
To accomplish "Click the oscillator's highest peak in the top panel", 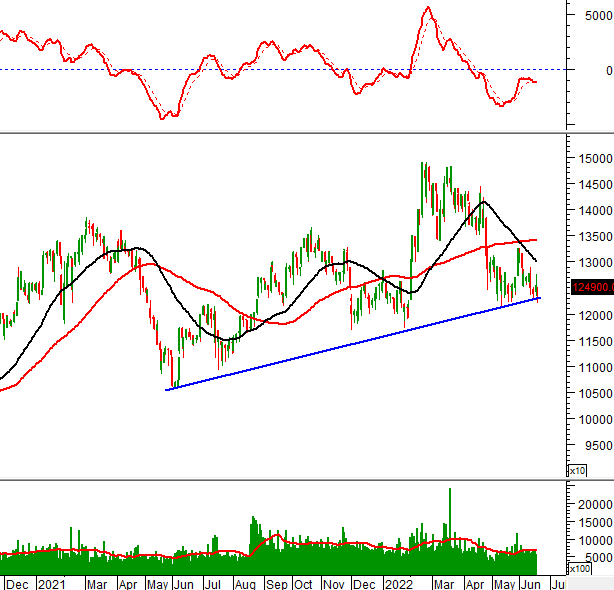I will [x=428, y=9].
